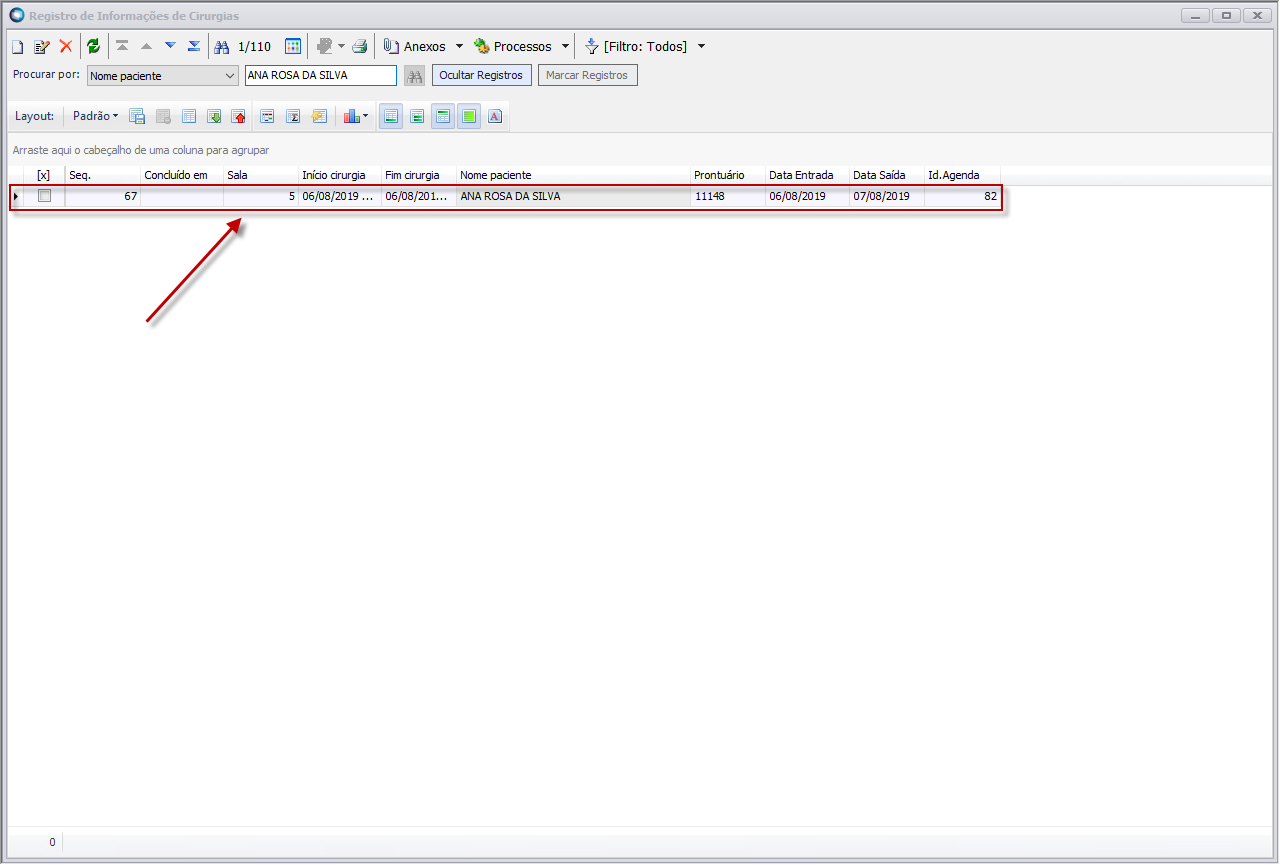Viewport: 1280px width, 865px height.
Task: Expand the chart dropdown arrow
Action: [x=365, y=116]
